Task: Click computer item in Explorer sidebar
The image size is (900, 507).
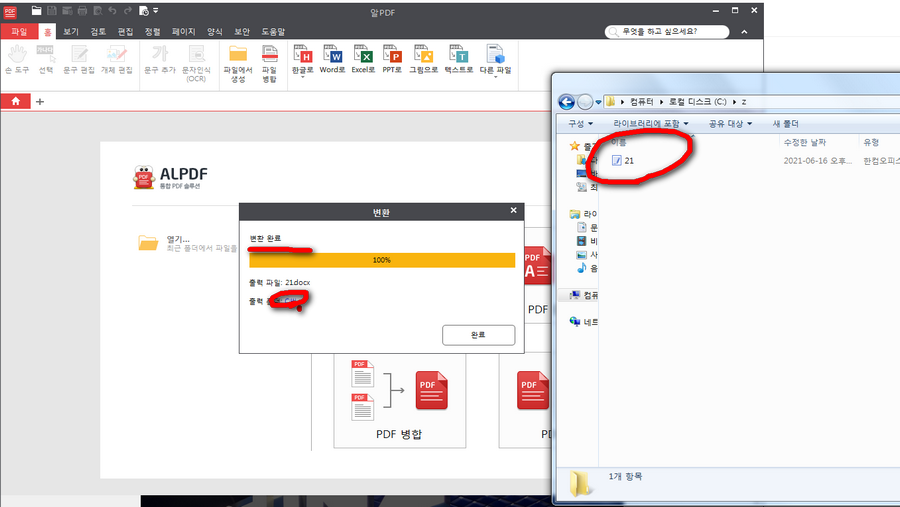Action: (x=583, y=295)
